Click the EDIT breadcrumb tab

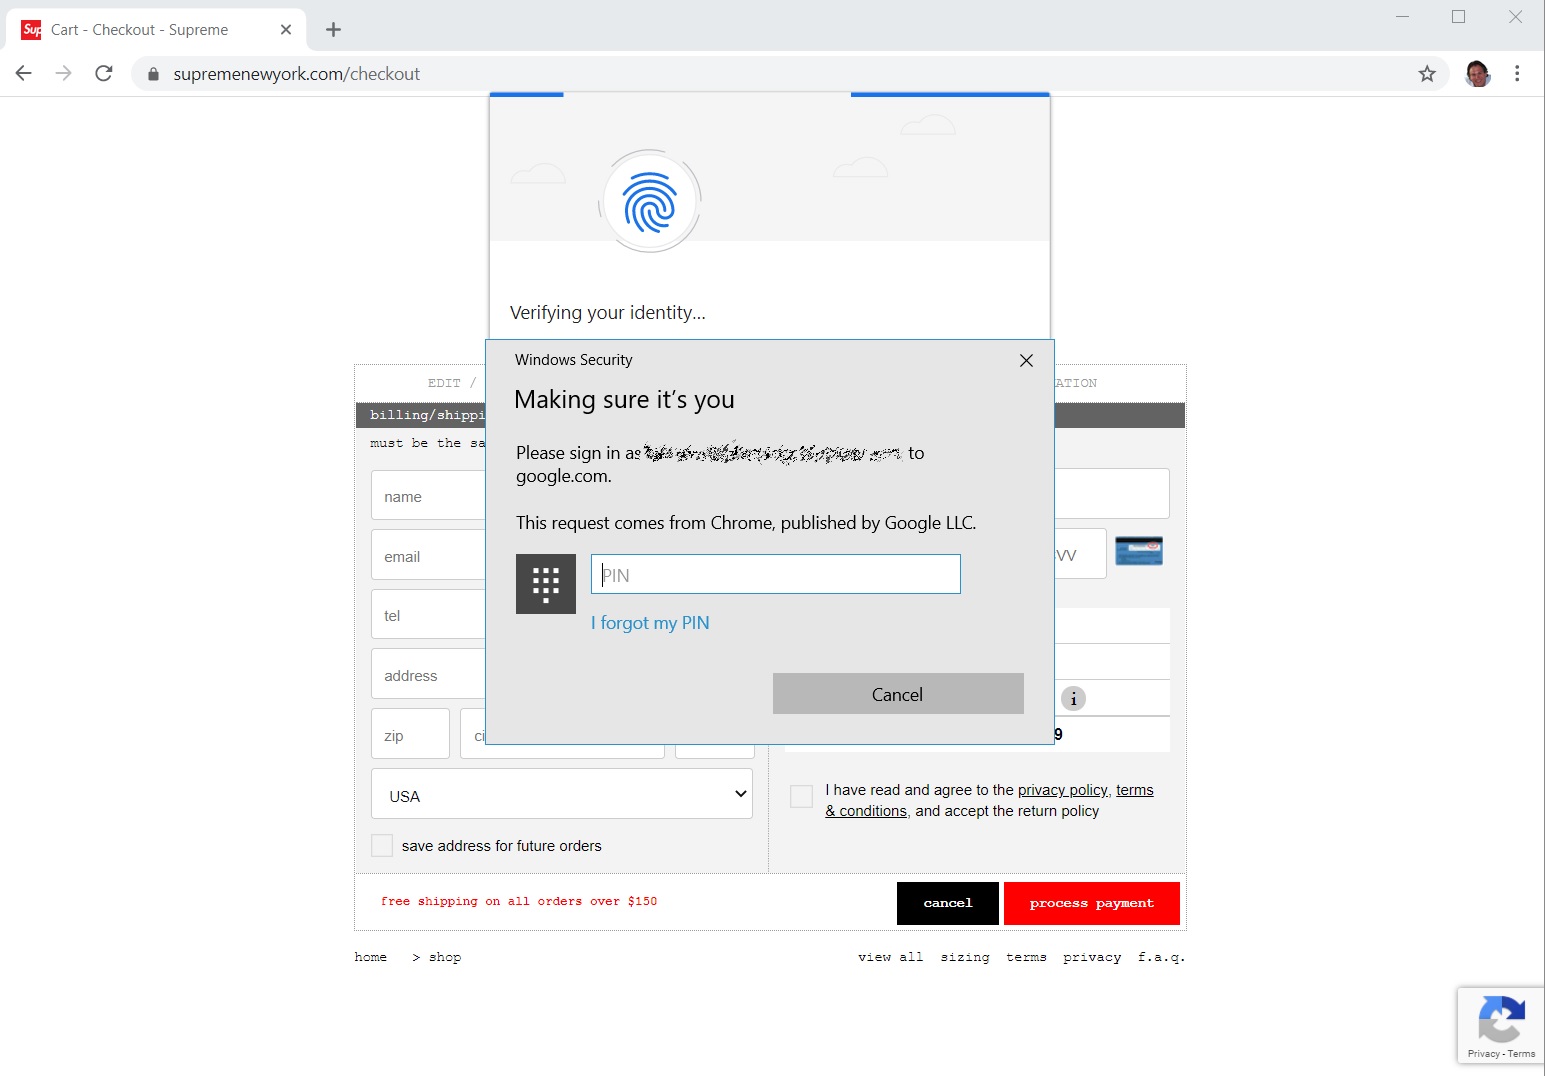[444, 383]
